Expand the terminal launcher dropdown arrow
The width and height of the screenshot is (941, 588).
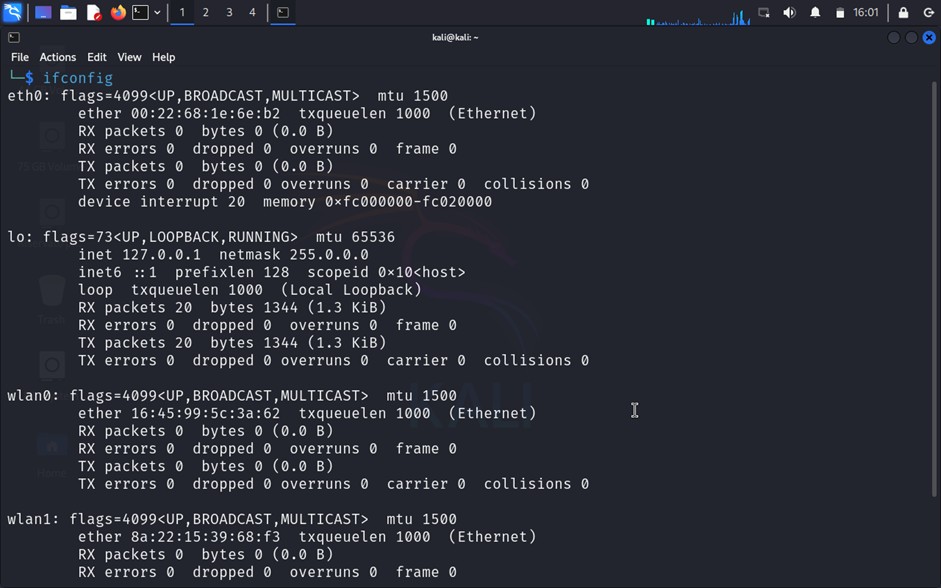pos(157,12)
